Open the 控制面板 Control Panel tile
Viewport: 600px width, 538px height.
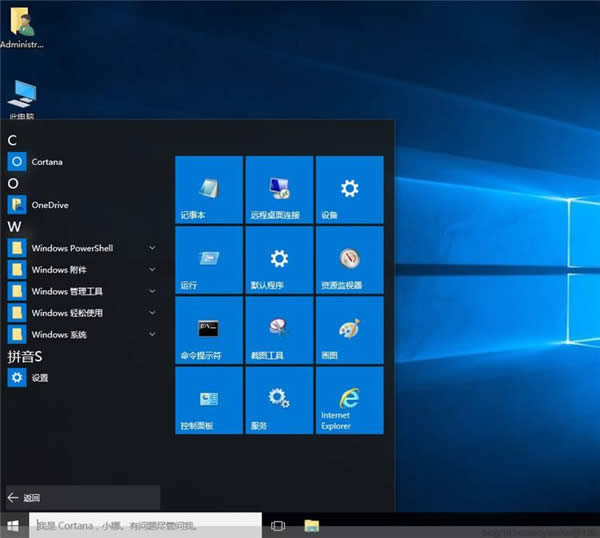(x=209, y=400)
